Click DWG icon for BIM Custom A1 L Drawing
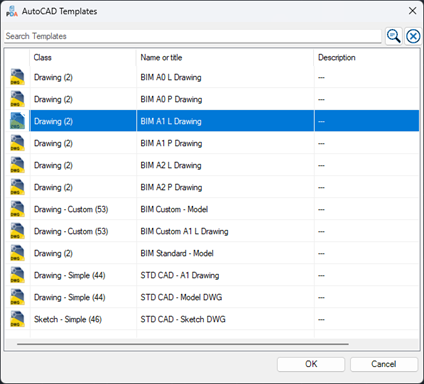This screenshot has height=384, width=424. [17, 231]
